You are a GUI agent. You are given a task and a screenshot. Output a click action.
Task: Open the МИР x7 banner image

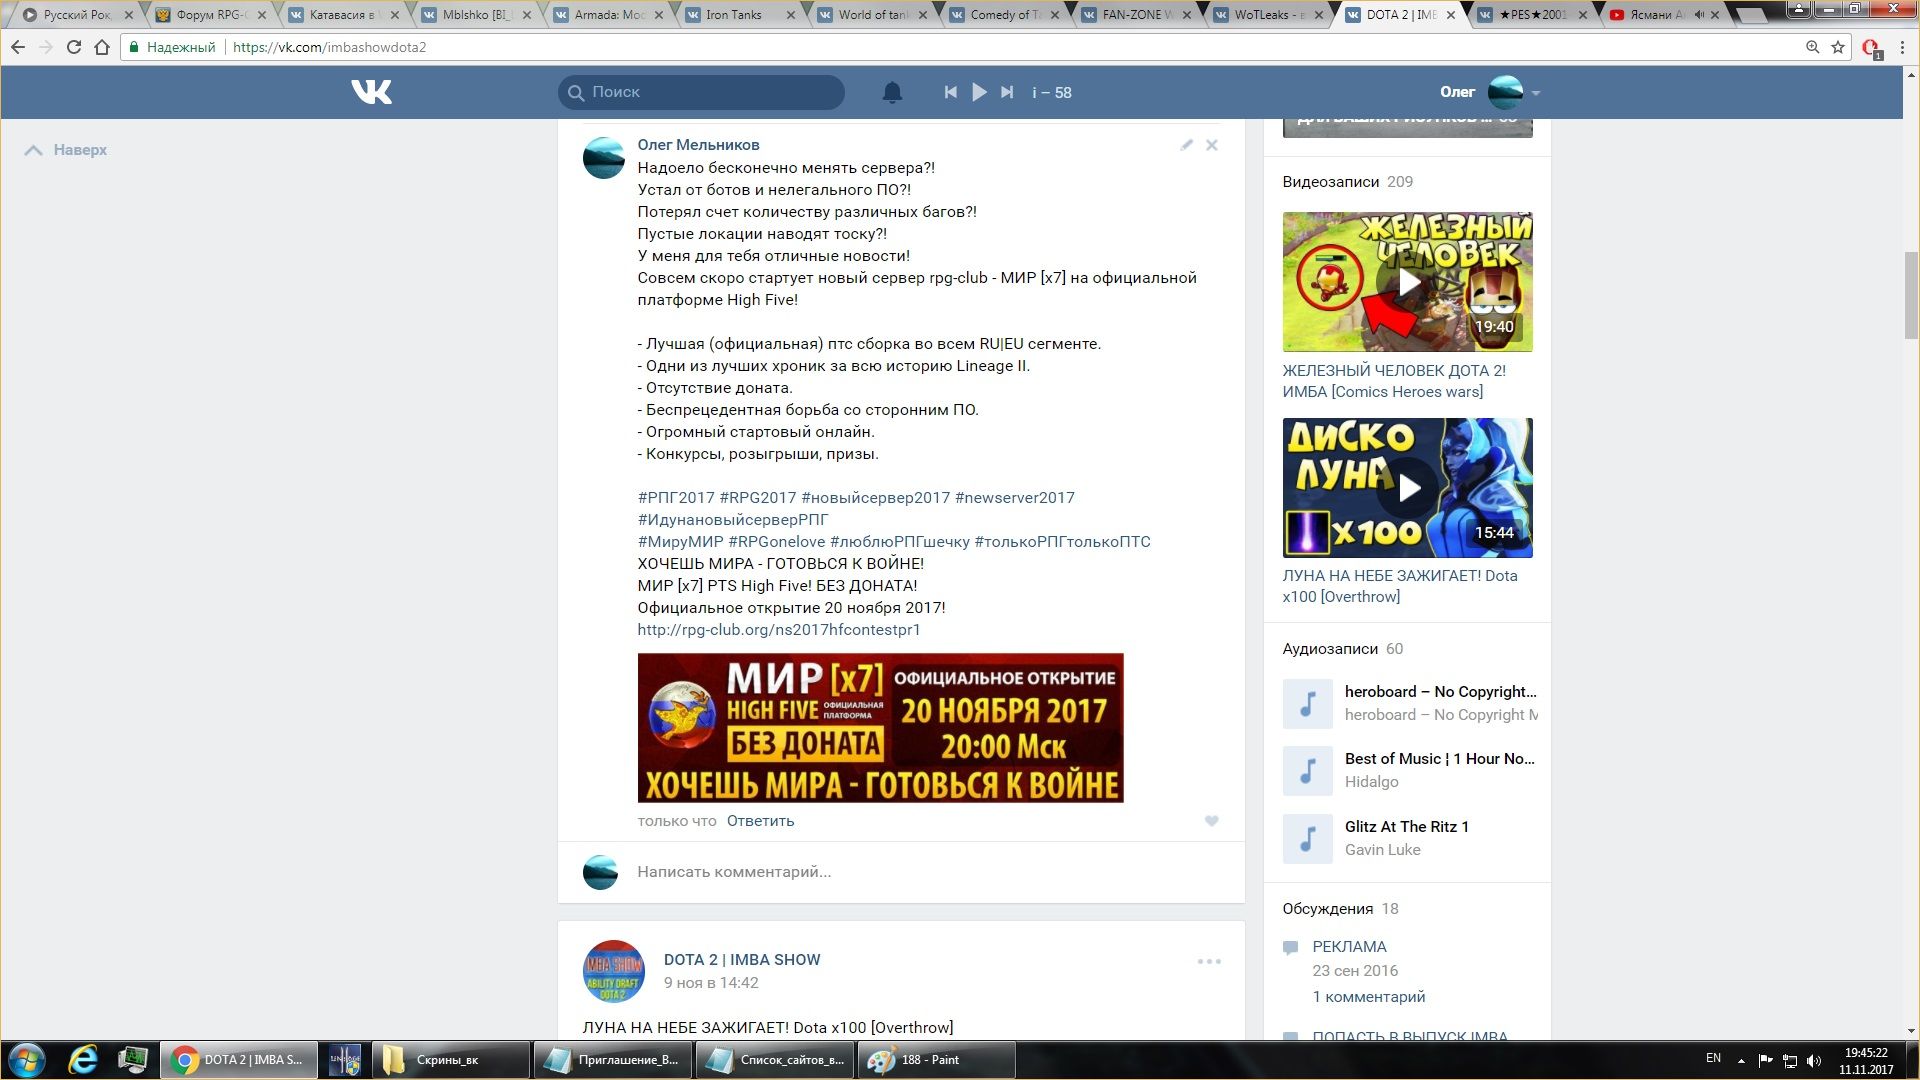coord(880,728)
